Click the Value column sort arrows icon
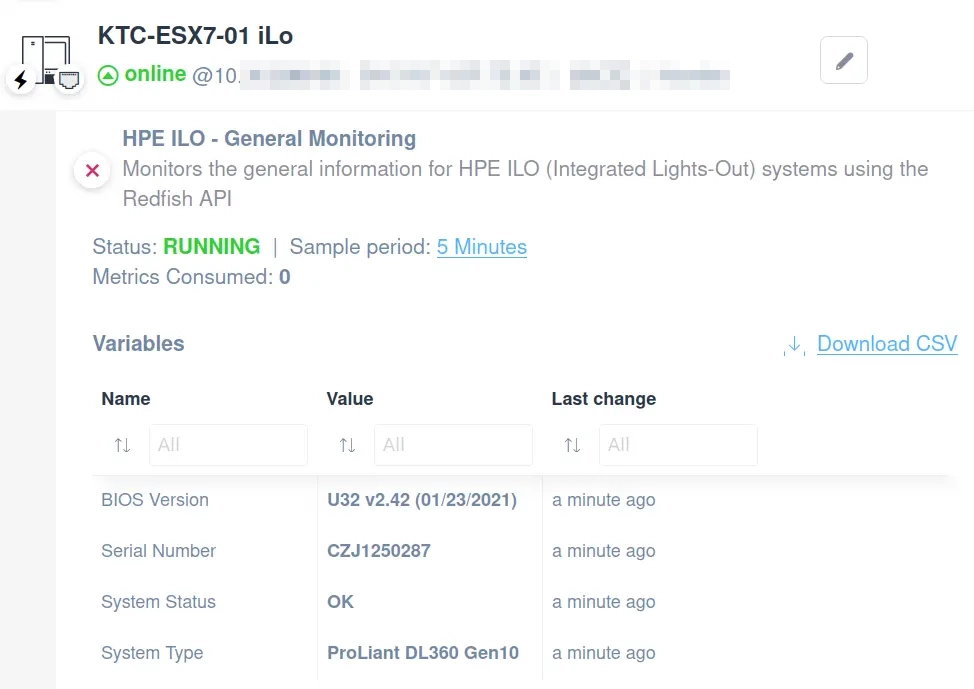The image size is (974, 689). click(x=347, y=445)
